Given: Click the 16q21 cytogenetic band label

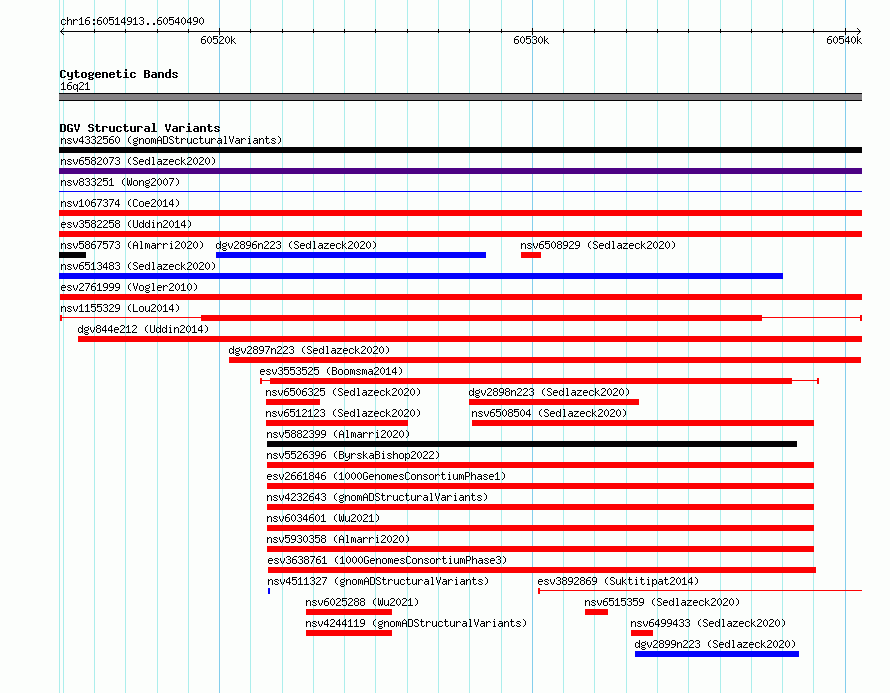Looking at the screenshot, I should tap(75, 87).
